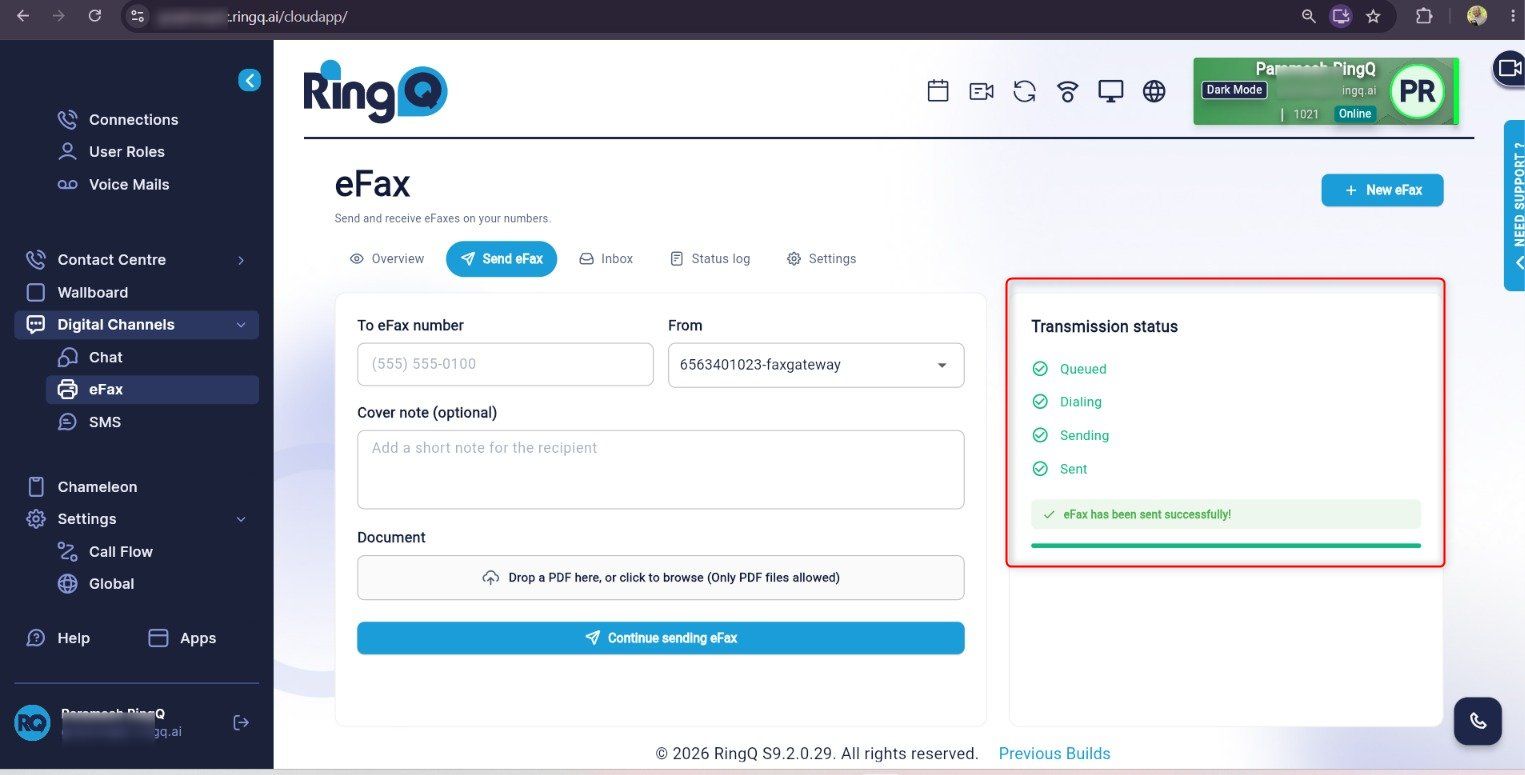Start a video meeting from header camera icon
Image resolution: width=1525 pixels, height=775 pixels.
tap(981, 91)
